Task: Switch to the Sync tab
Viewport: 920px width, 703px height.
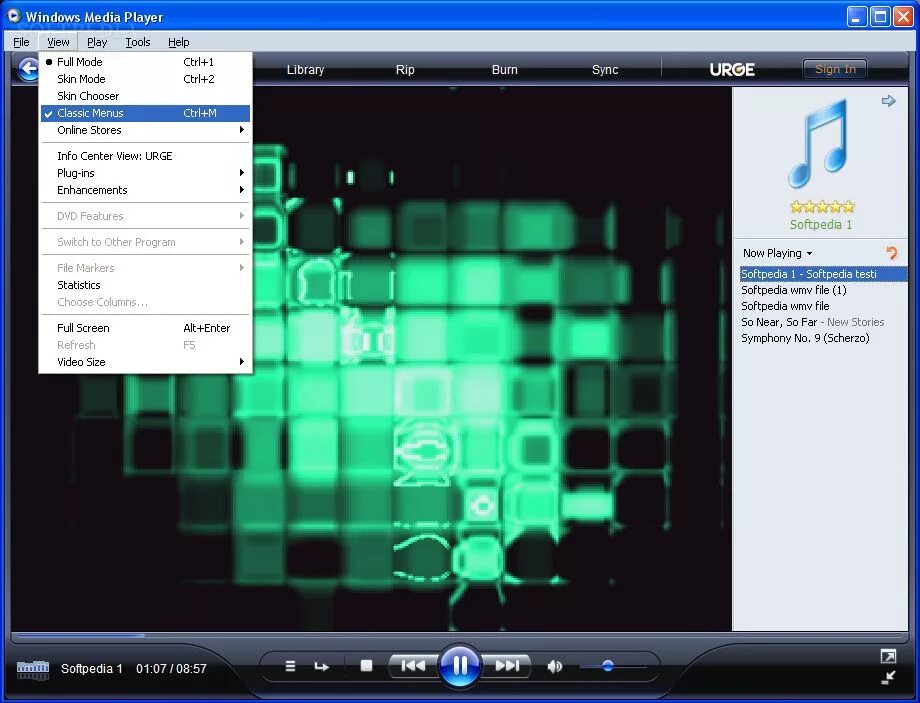Action: point(605,69)
